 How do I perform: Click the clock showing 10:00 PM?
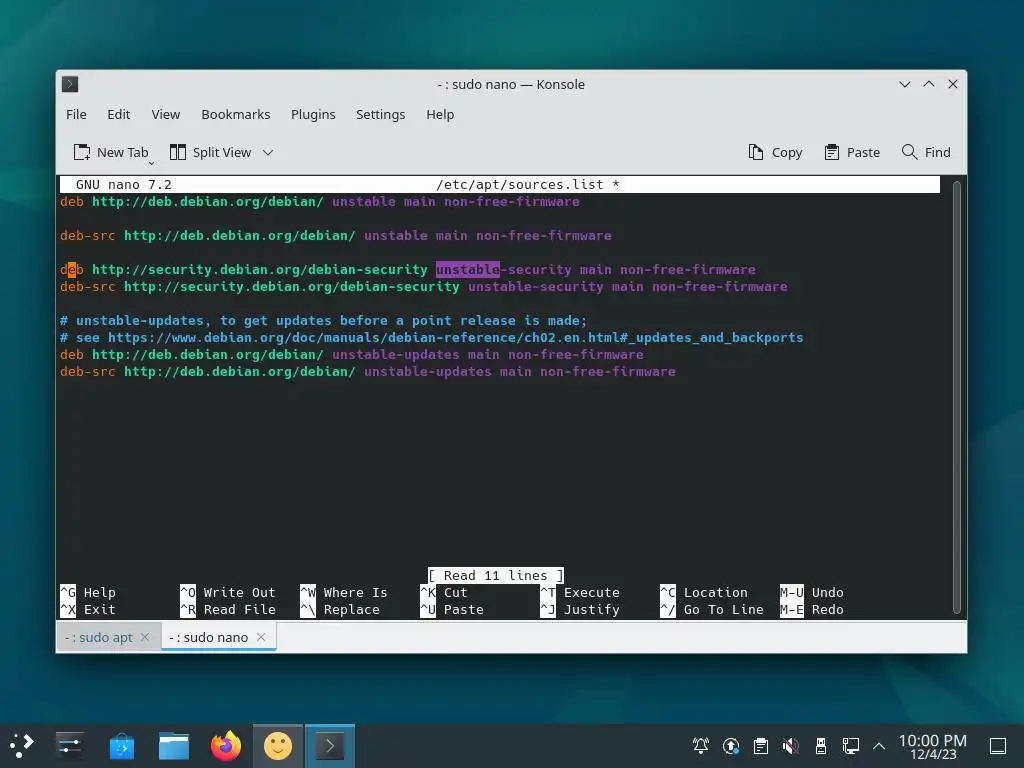click(x=933, y=746)
